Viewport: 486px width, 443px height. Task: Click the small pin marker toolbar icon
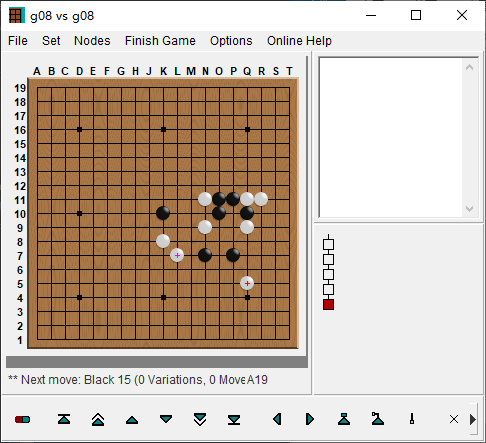(x=412, y=419)
